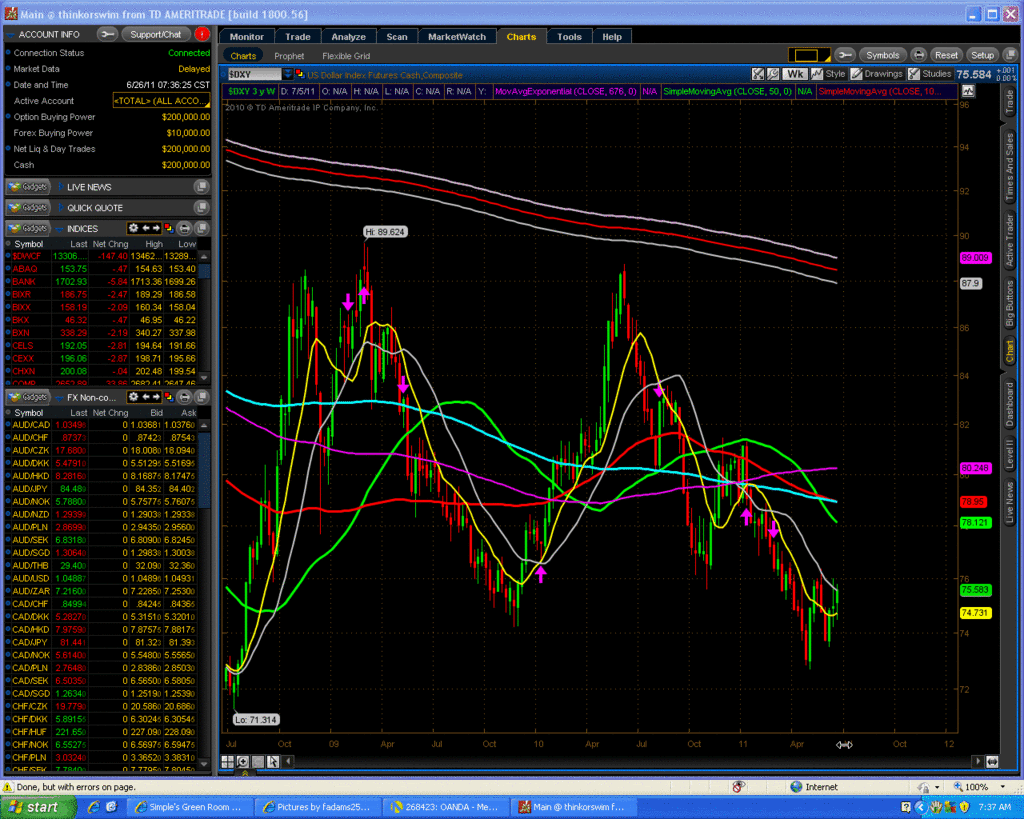Open the Flexible Grid sub-tab
This screenshot has height=819, width=1024.
[x=346, y=56]
